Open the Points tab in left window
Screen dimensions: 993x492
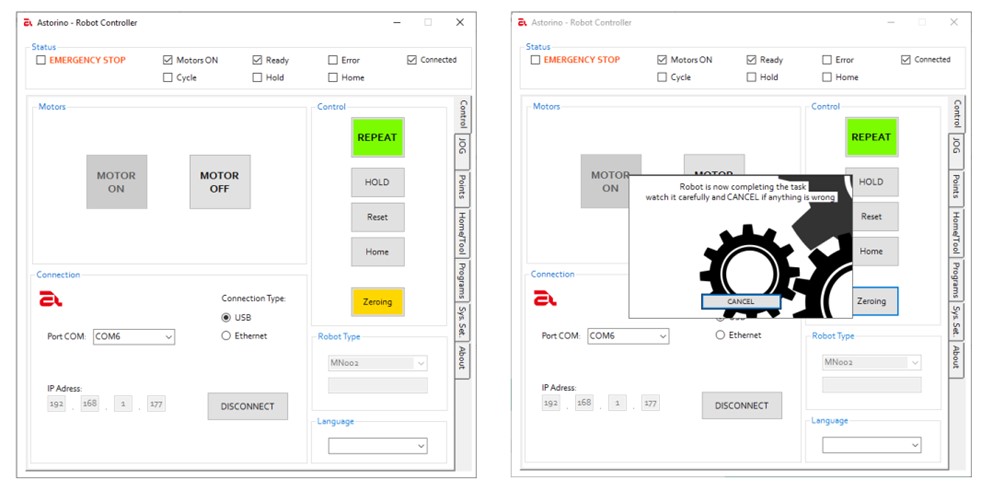[462, 187]
